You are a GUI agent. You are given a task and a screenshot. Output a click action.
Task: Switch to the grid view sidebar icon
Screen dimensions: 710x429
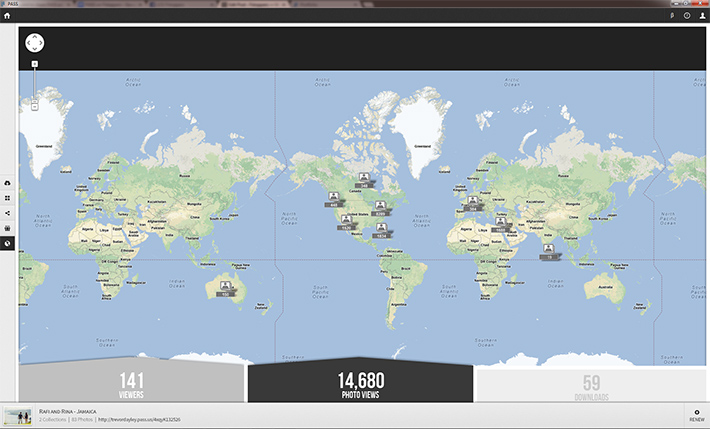(7, 198)
